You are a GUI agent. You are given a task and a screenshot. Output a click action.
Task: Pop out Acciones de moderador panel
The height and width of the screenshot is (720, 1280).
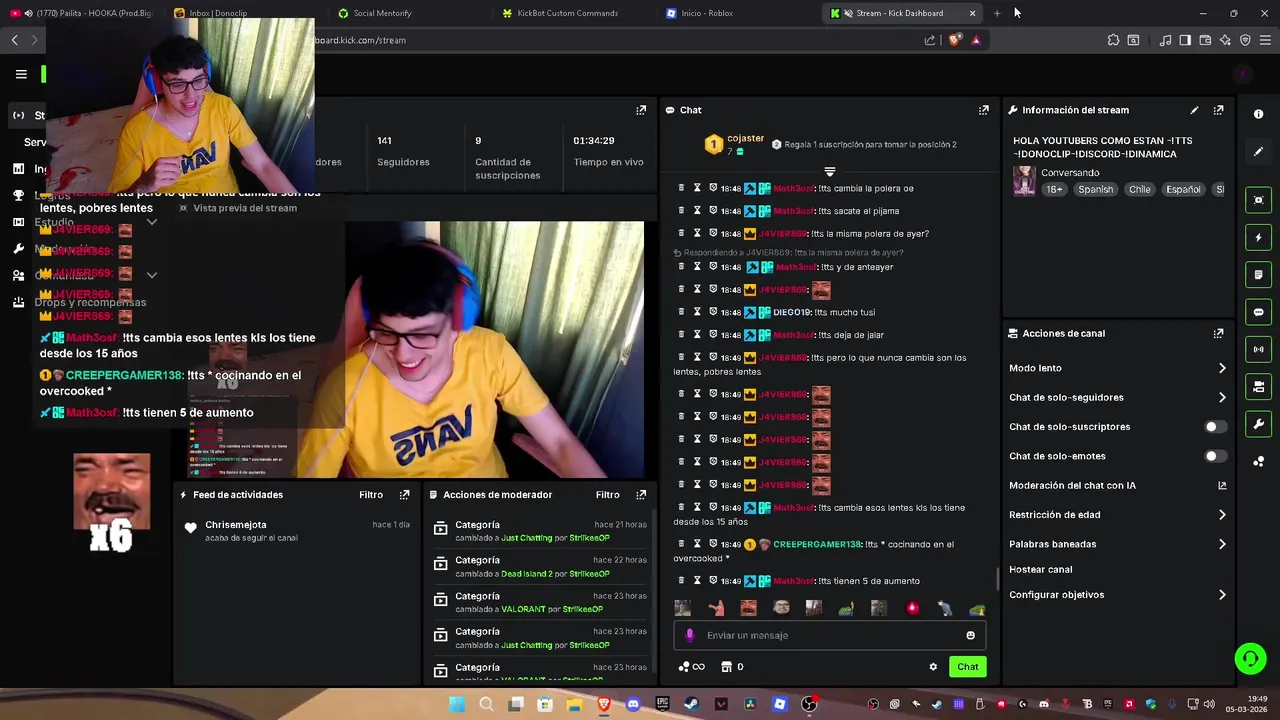641,495
